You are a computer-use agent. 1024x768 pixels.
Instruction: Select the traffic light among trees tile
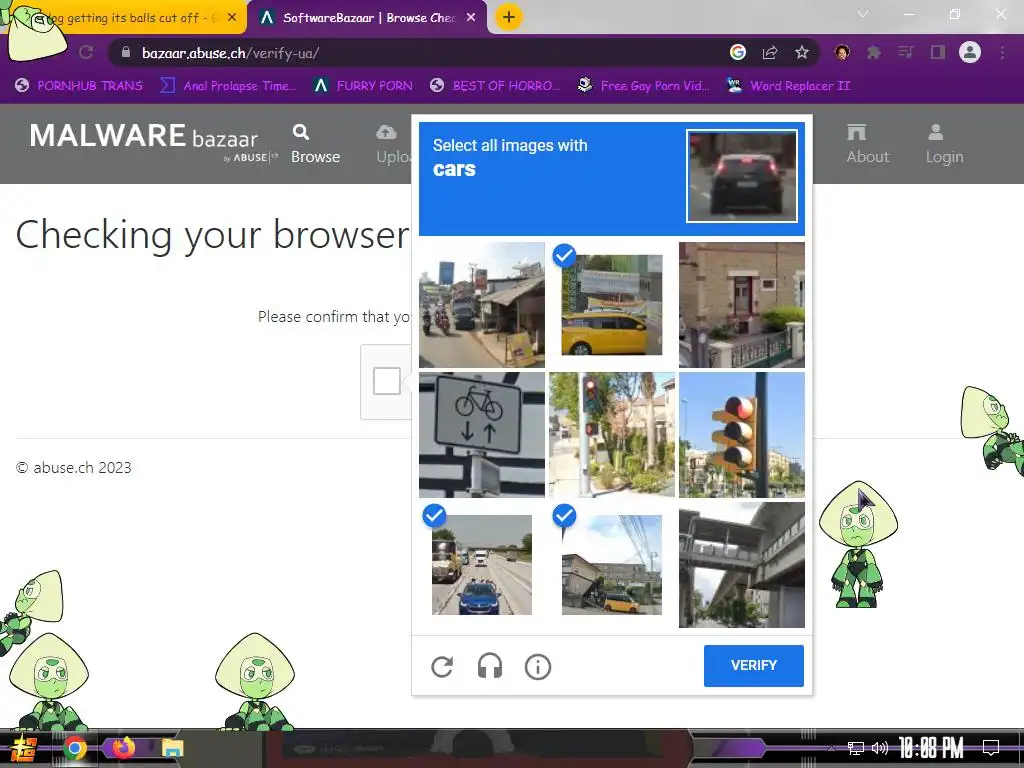pos(612,435)
